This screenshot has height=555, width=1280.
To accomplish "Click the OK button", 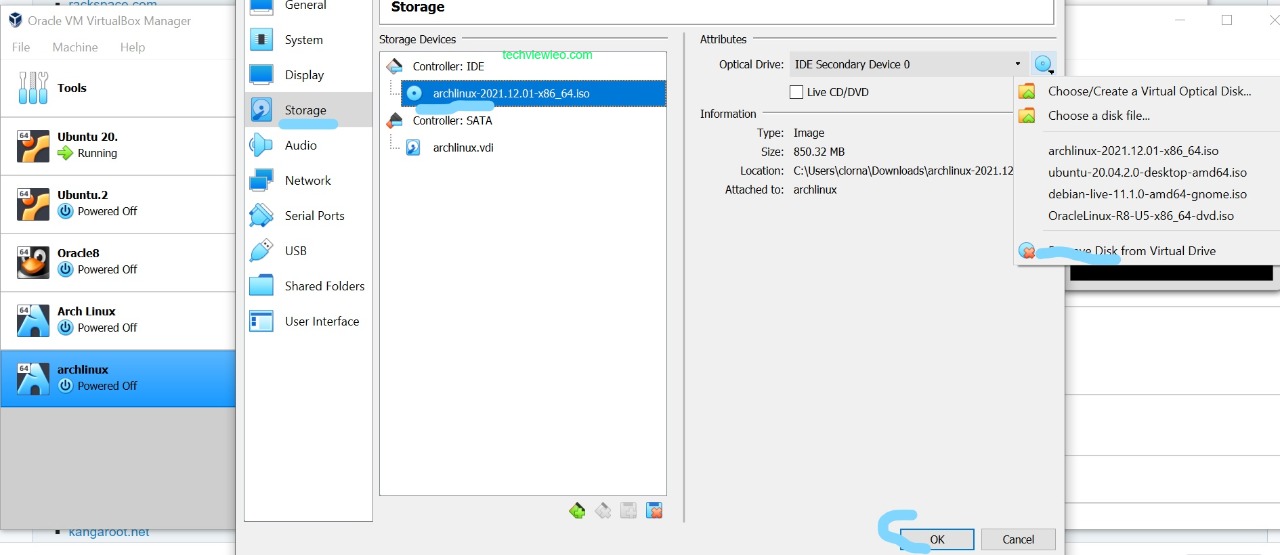I will click(x=937, y=539).
